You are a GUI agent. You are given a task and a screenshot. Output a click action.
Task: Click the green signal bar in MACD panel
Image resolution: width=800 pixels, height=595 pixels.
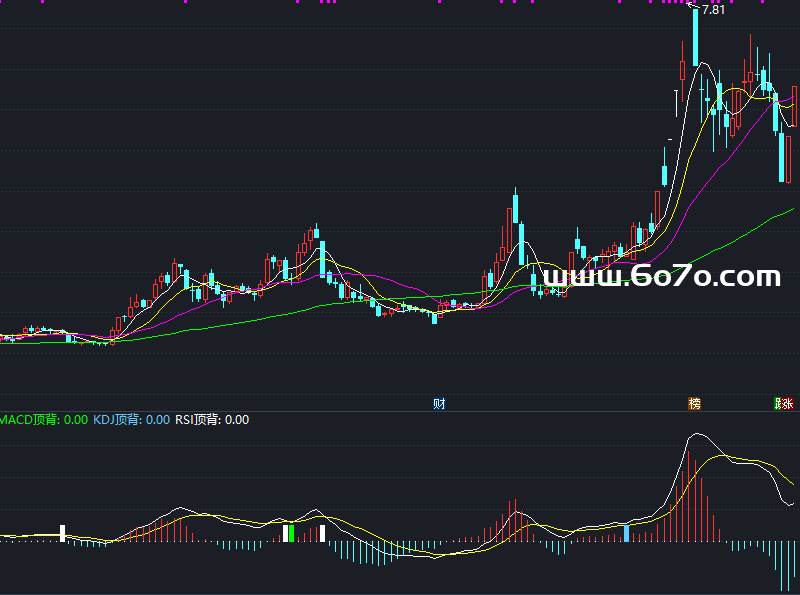(289, 533)
